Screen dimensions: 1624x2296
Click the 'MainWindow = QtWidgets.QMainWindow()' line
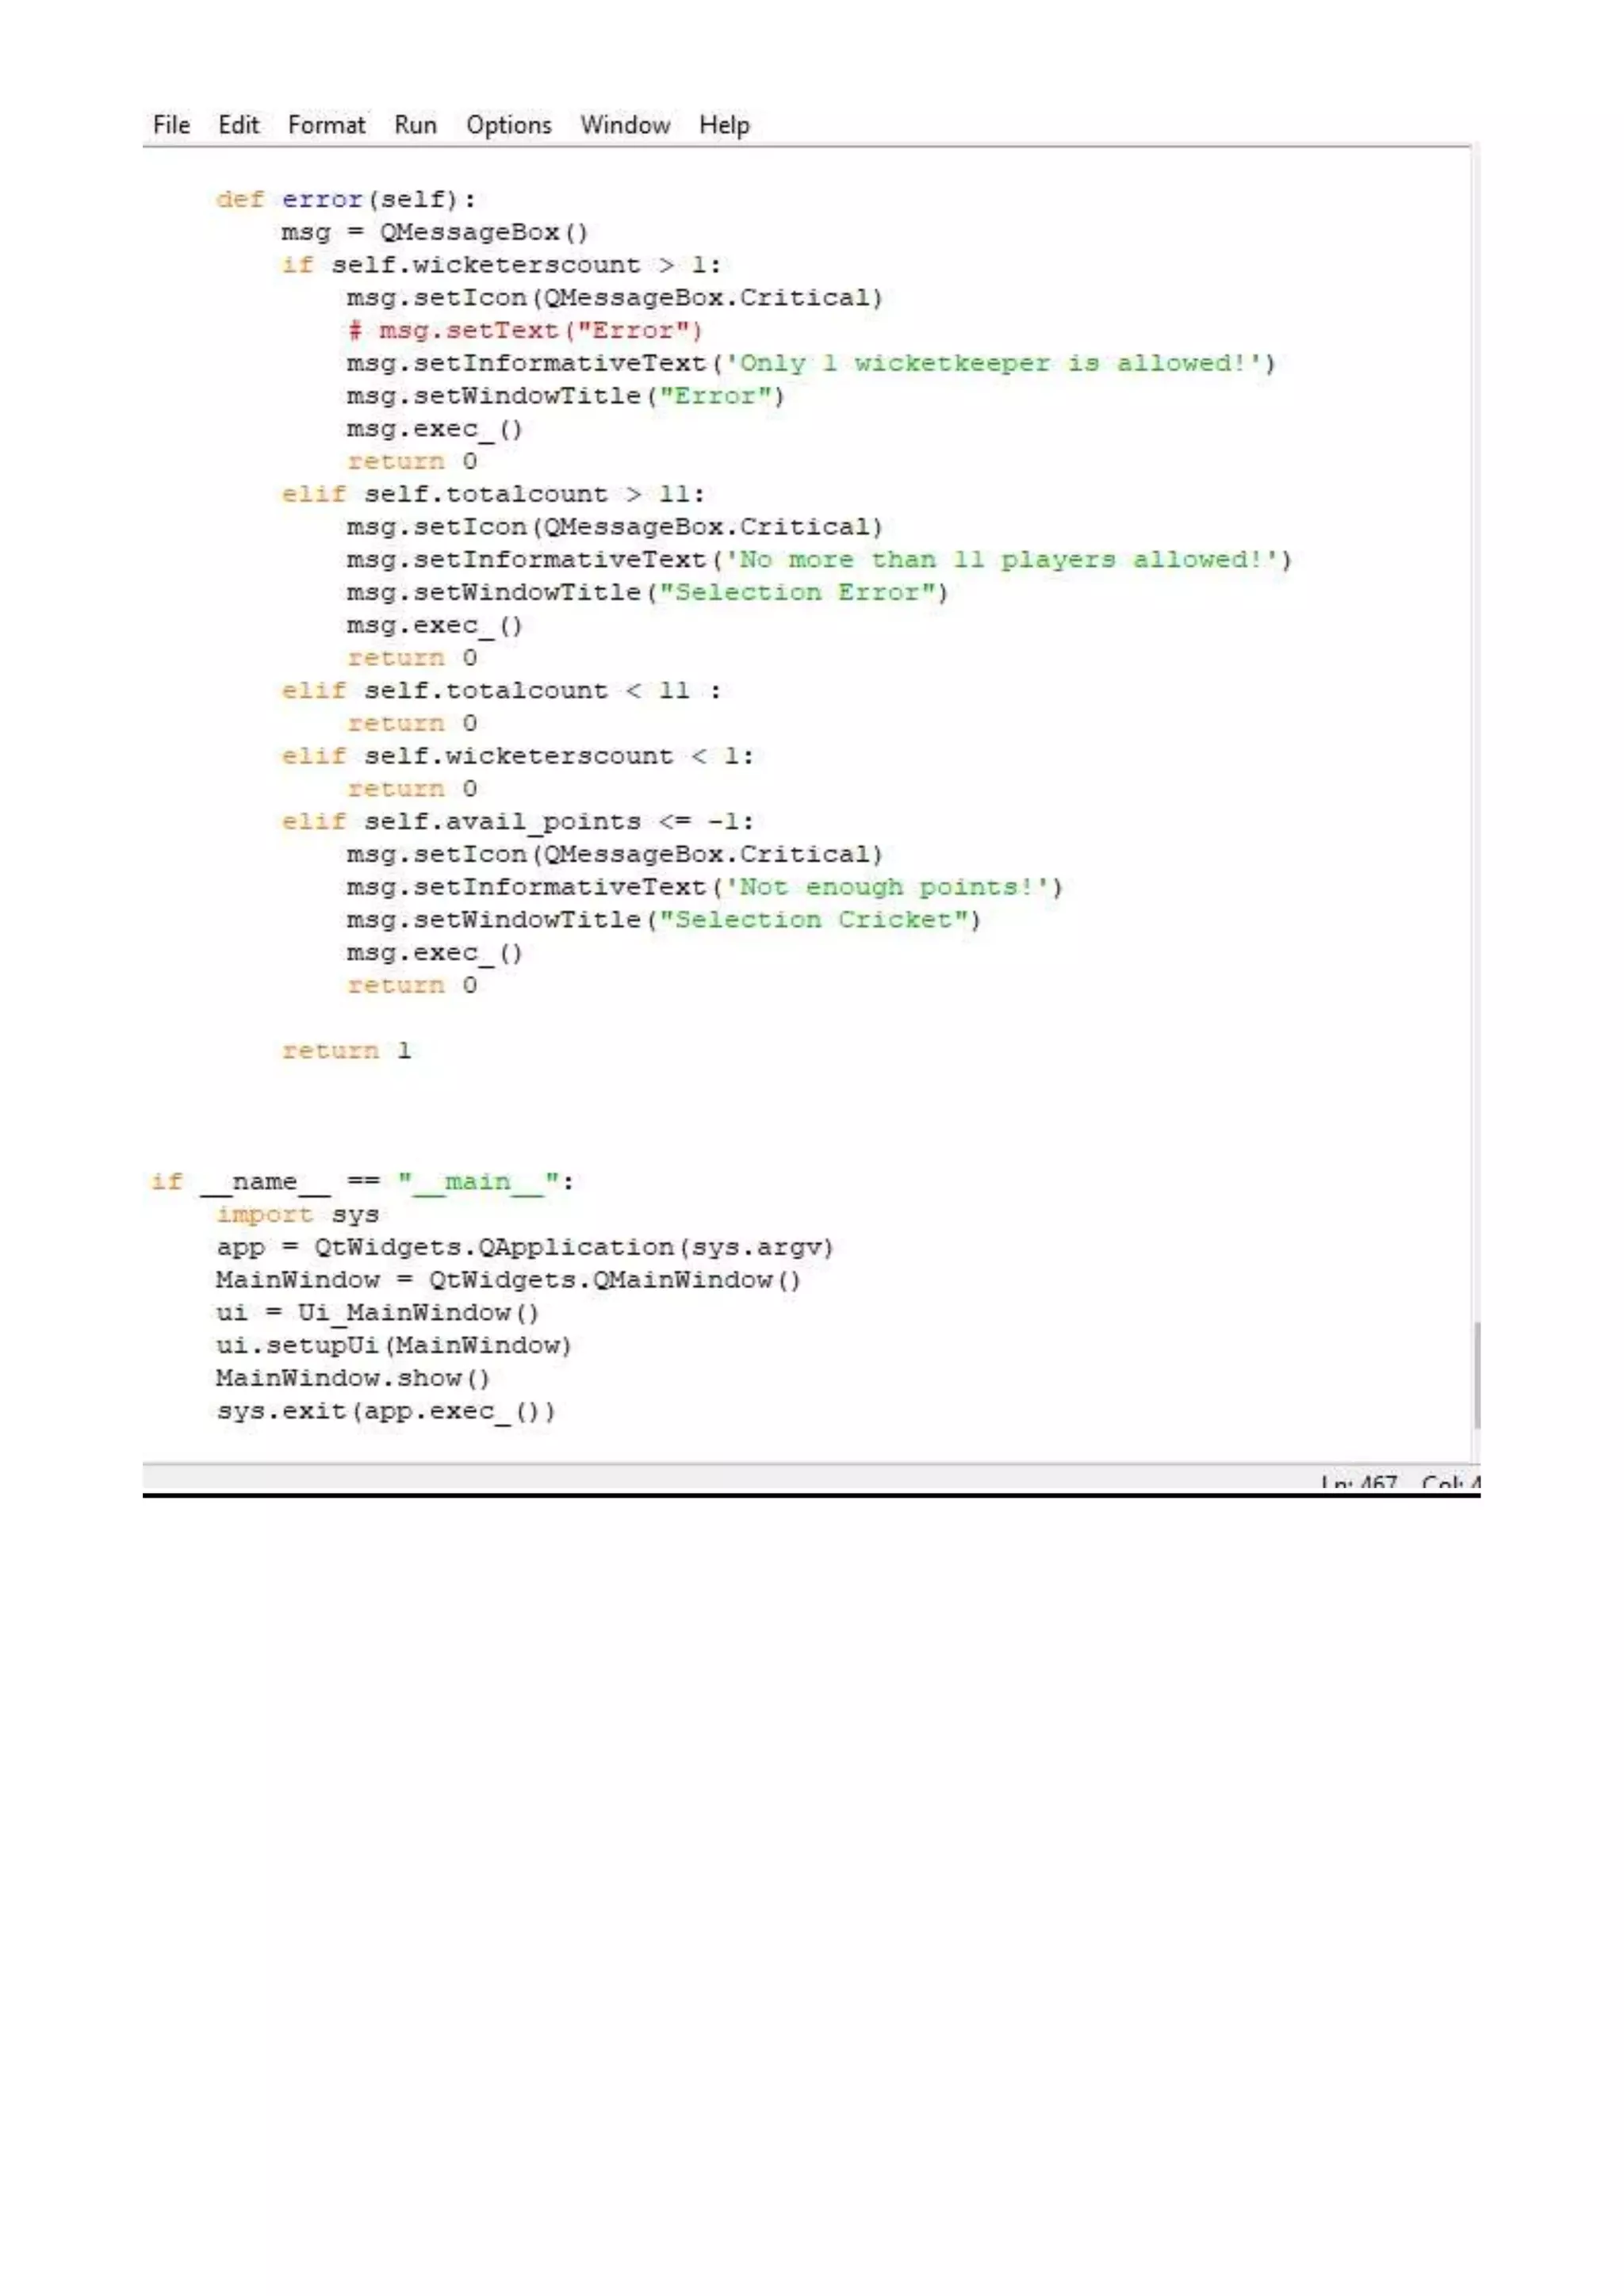tap(508, 1280)
